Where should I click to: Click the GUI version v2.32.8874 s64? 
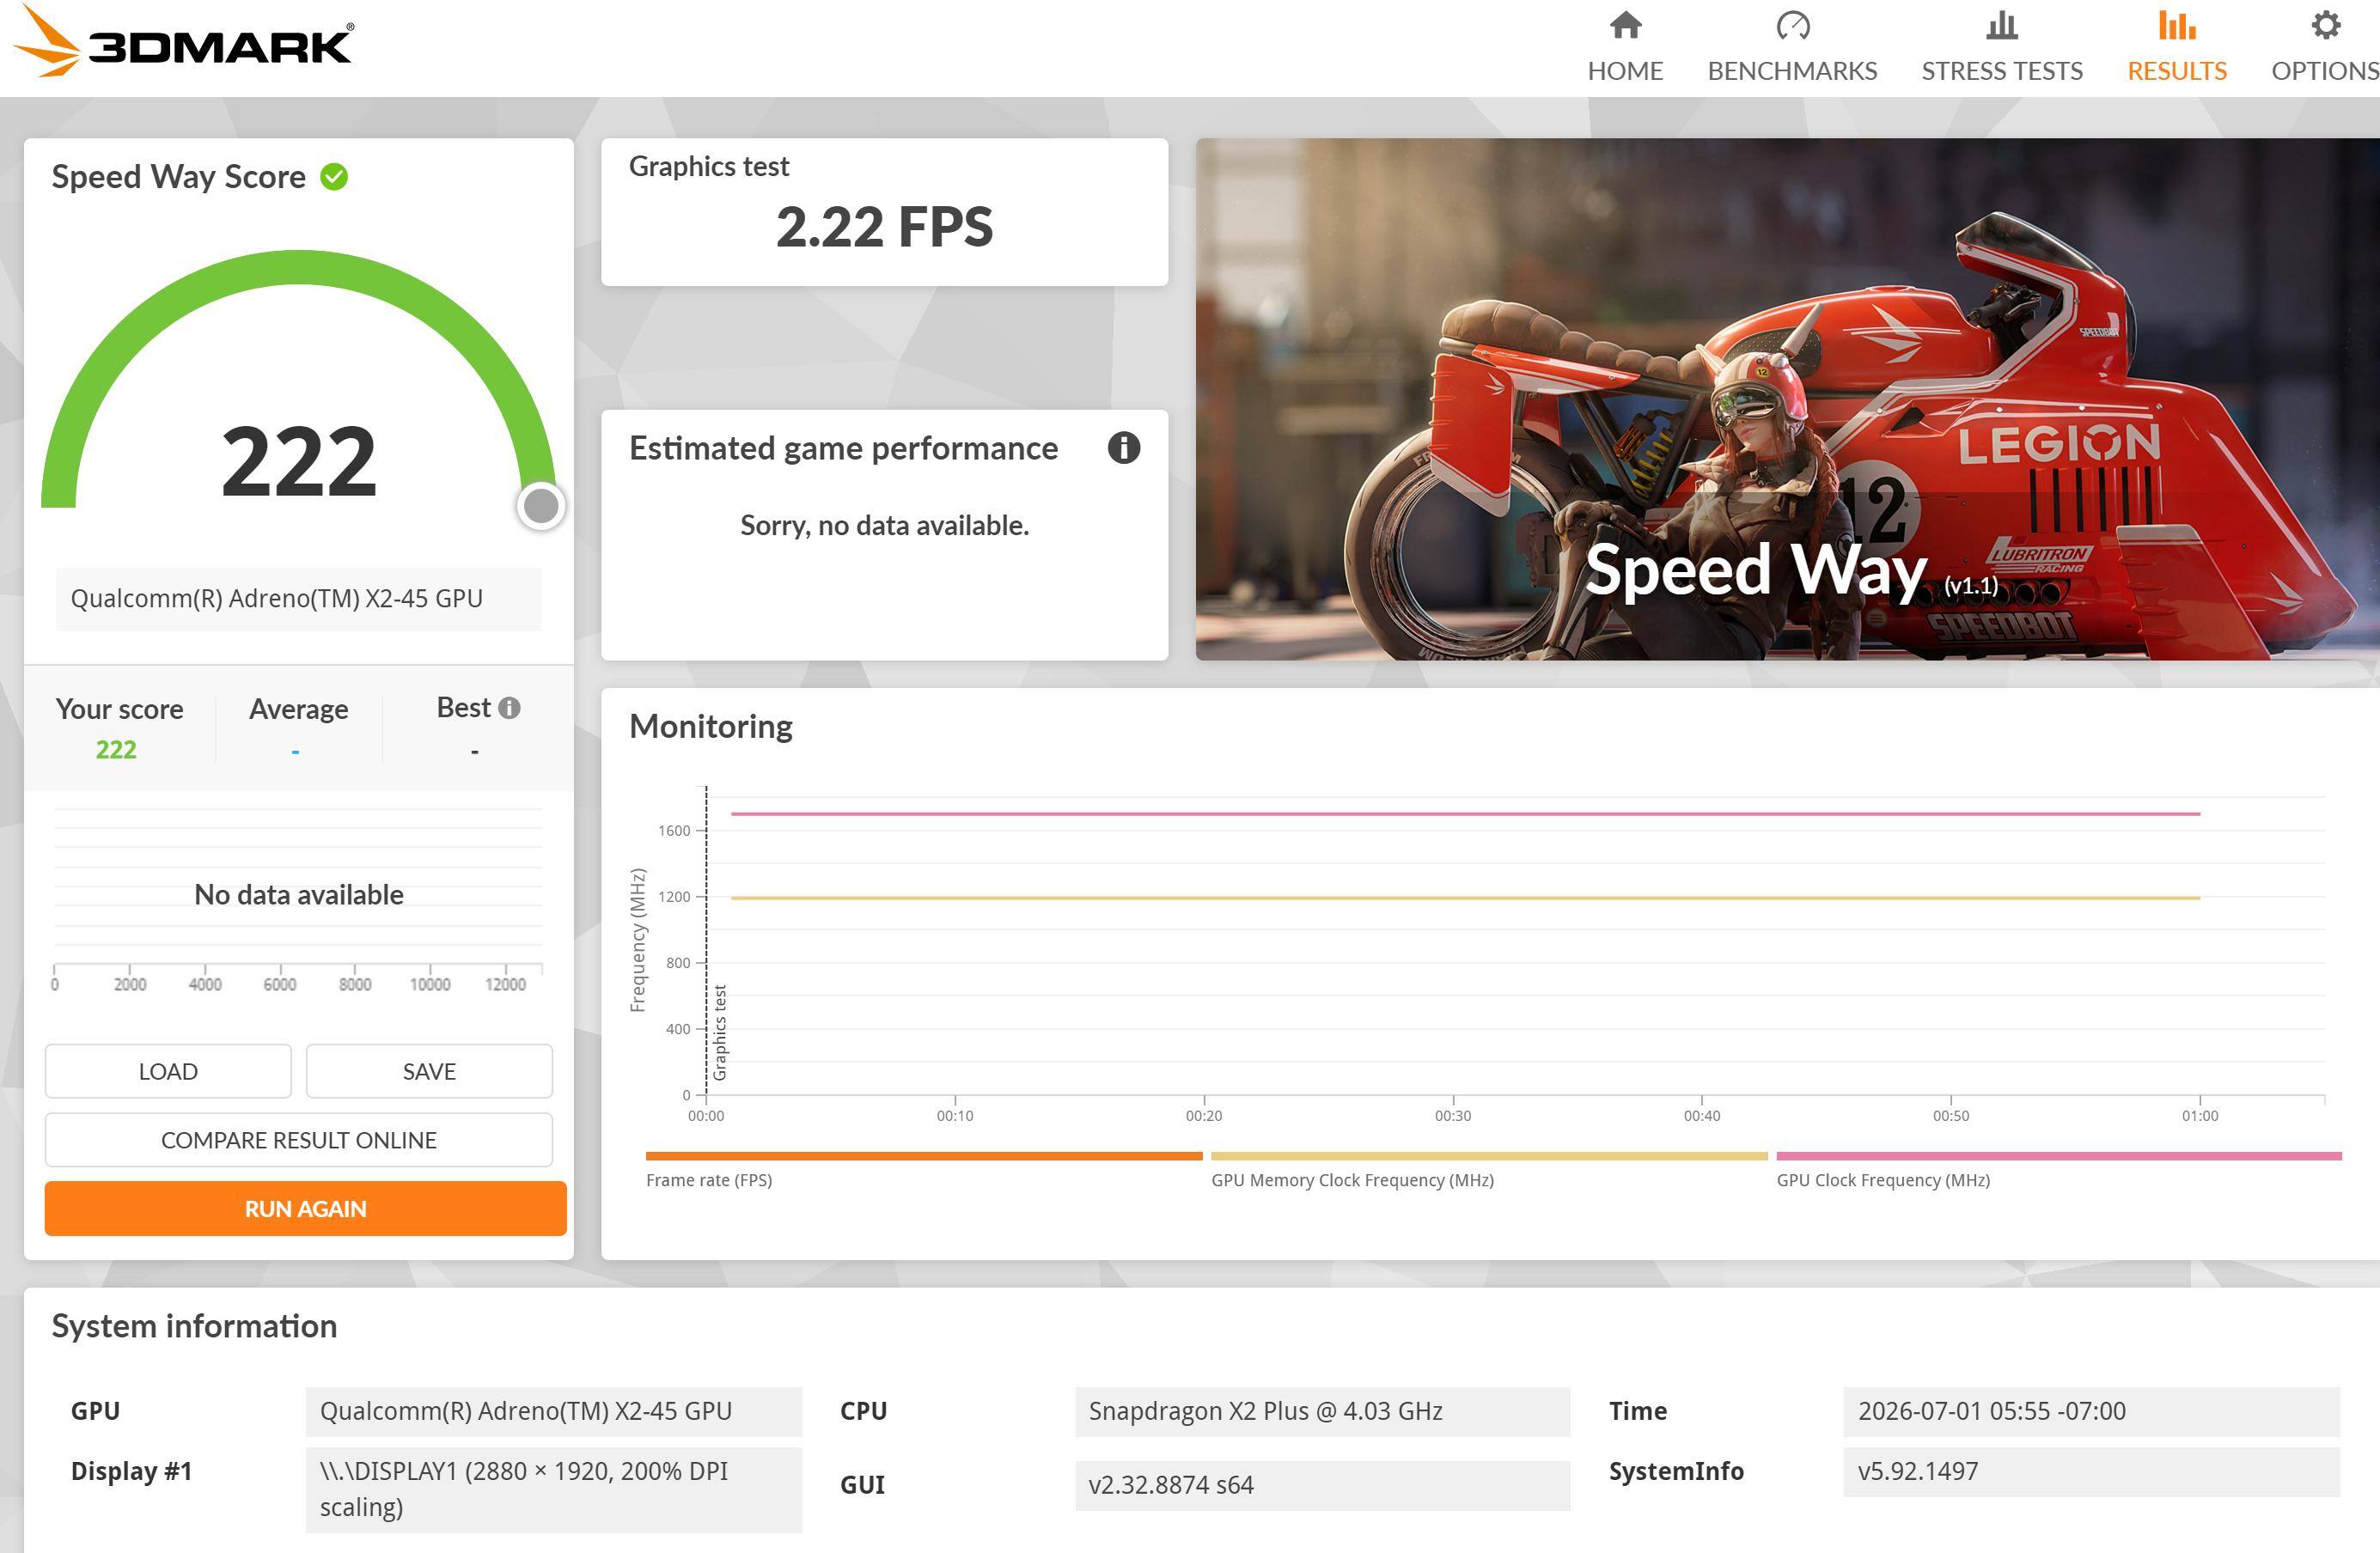coord(1323,1485)
